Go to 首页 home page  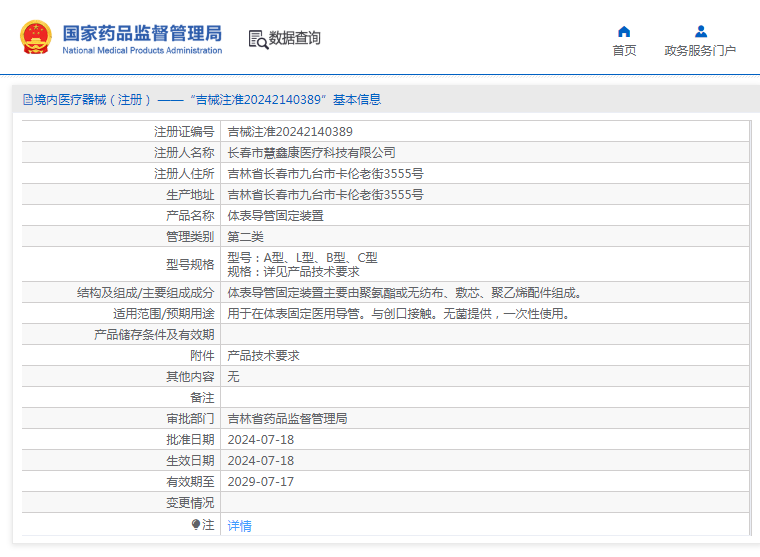(x=624, y=50)
